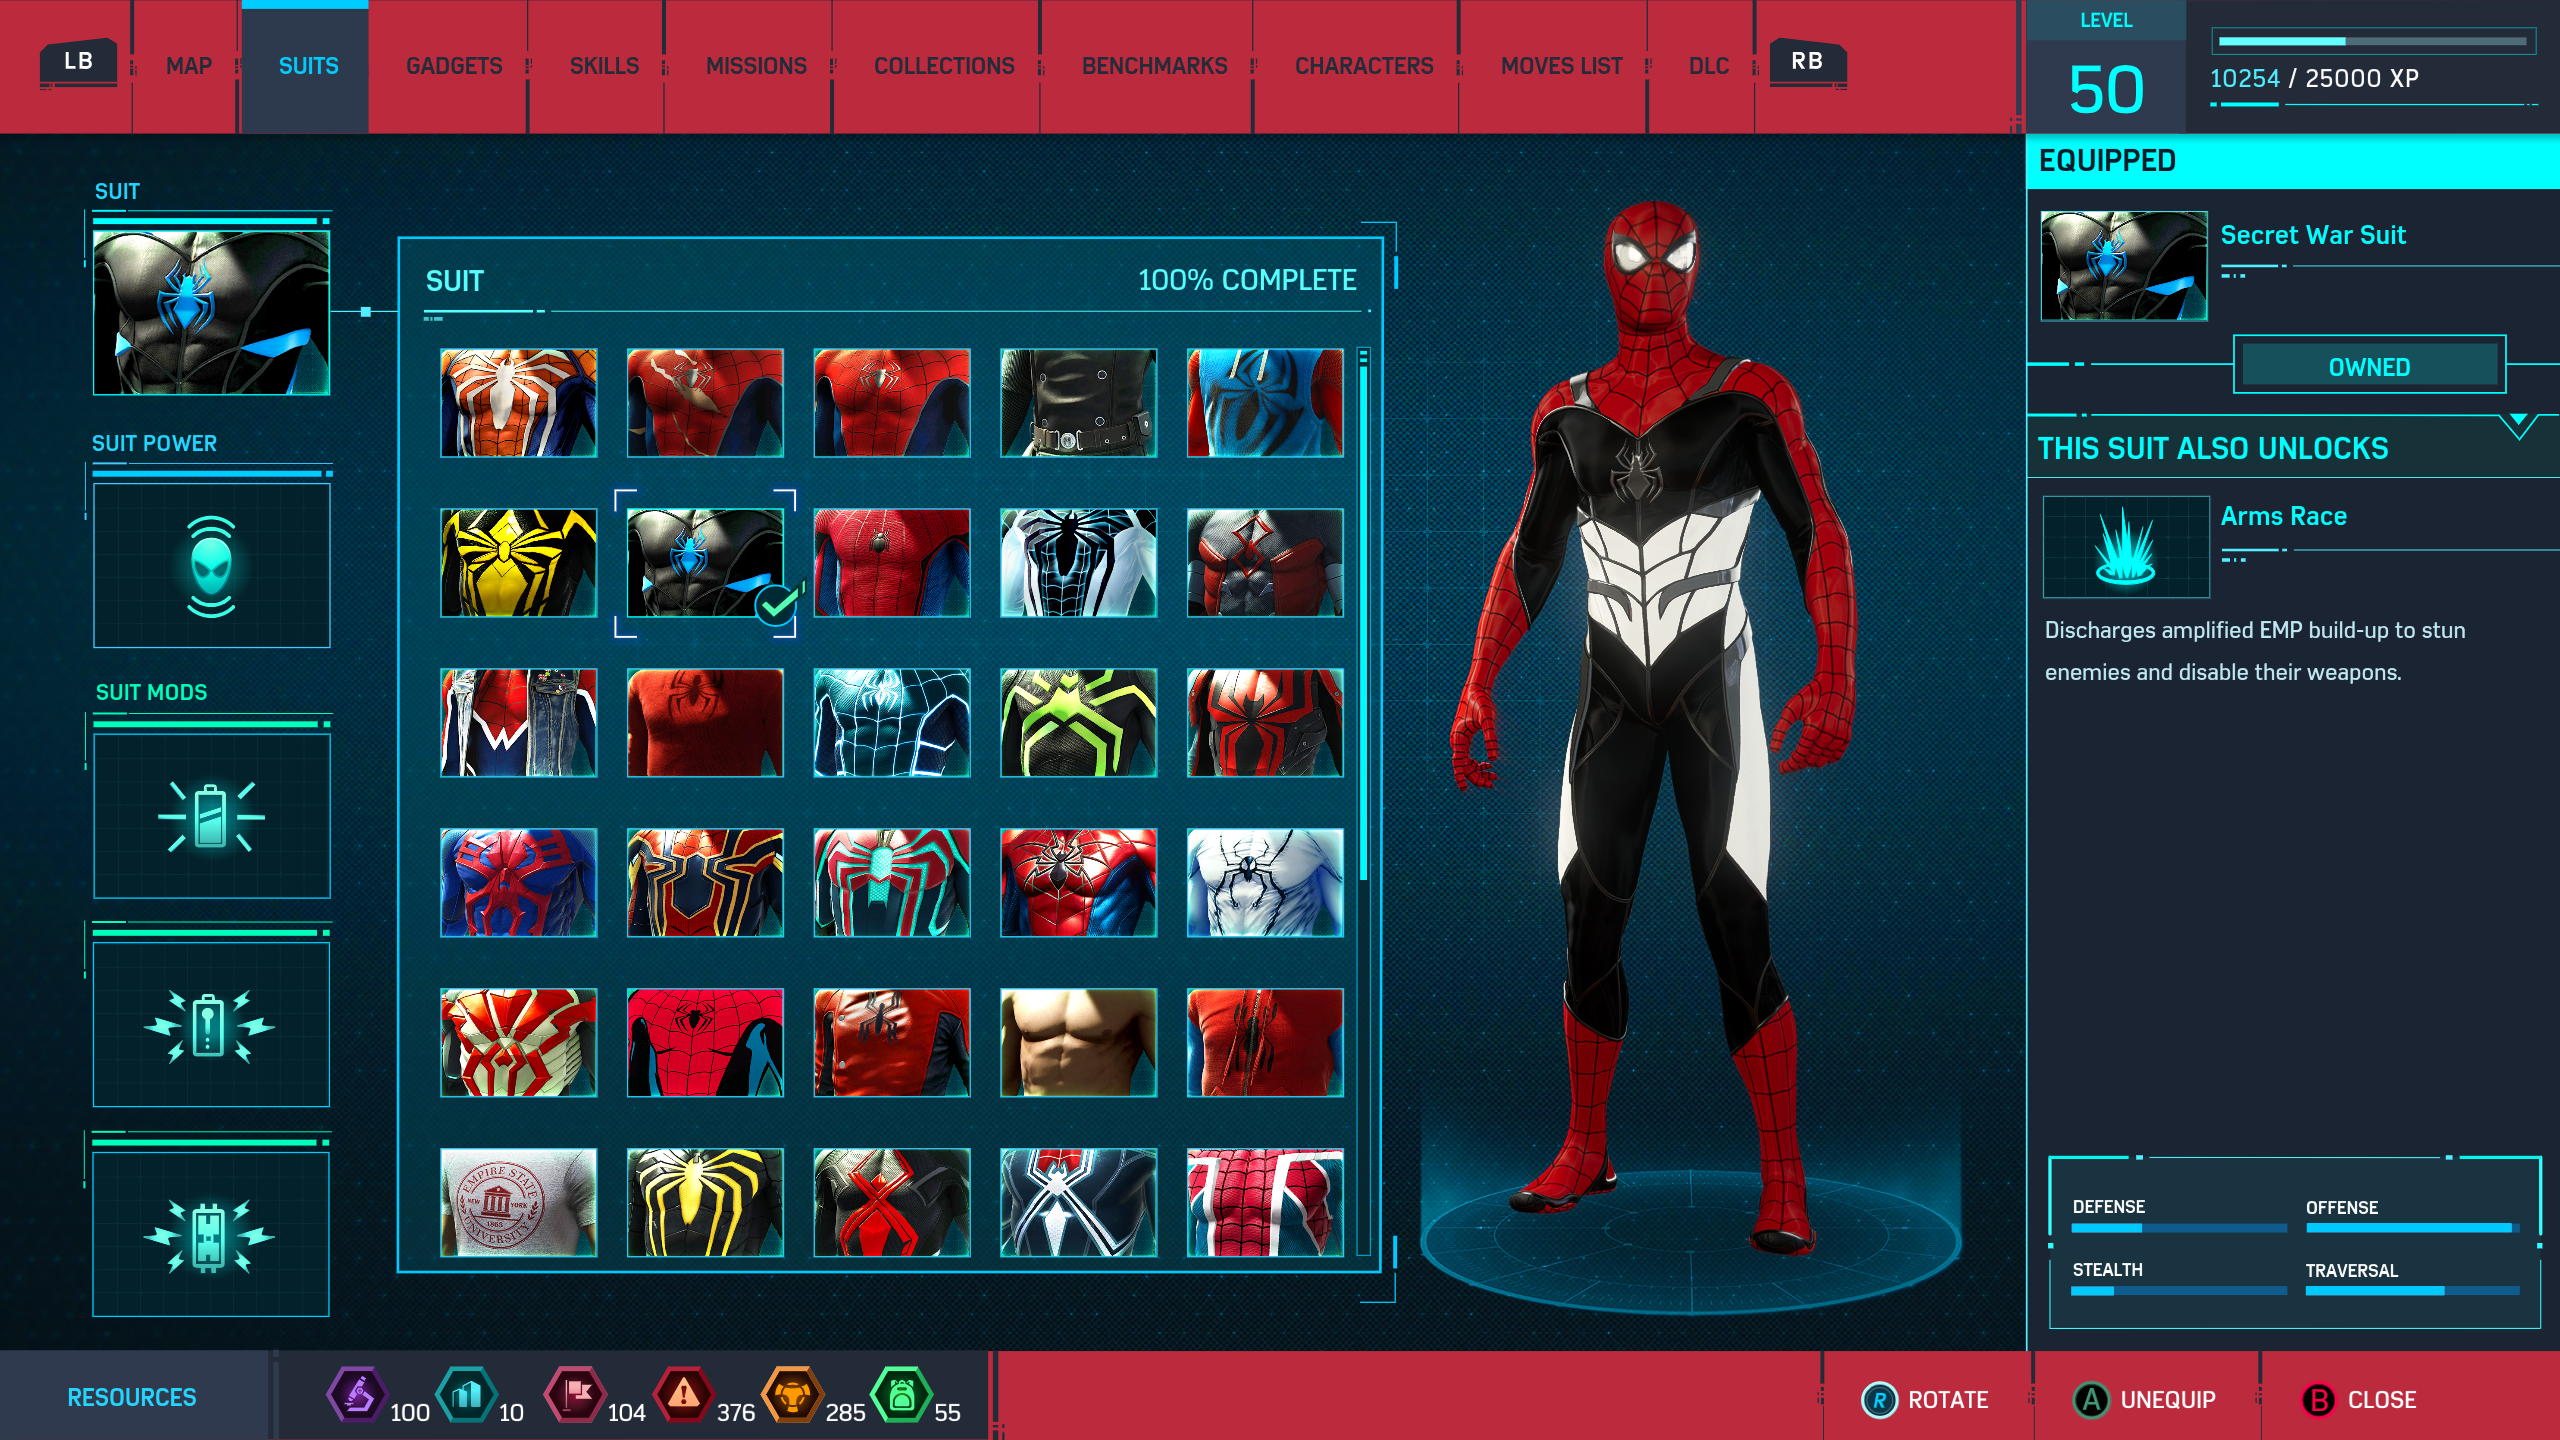Open the first suit mod battery slot
2560x1440 pixels.
coord(211,816)
